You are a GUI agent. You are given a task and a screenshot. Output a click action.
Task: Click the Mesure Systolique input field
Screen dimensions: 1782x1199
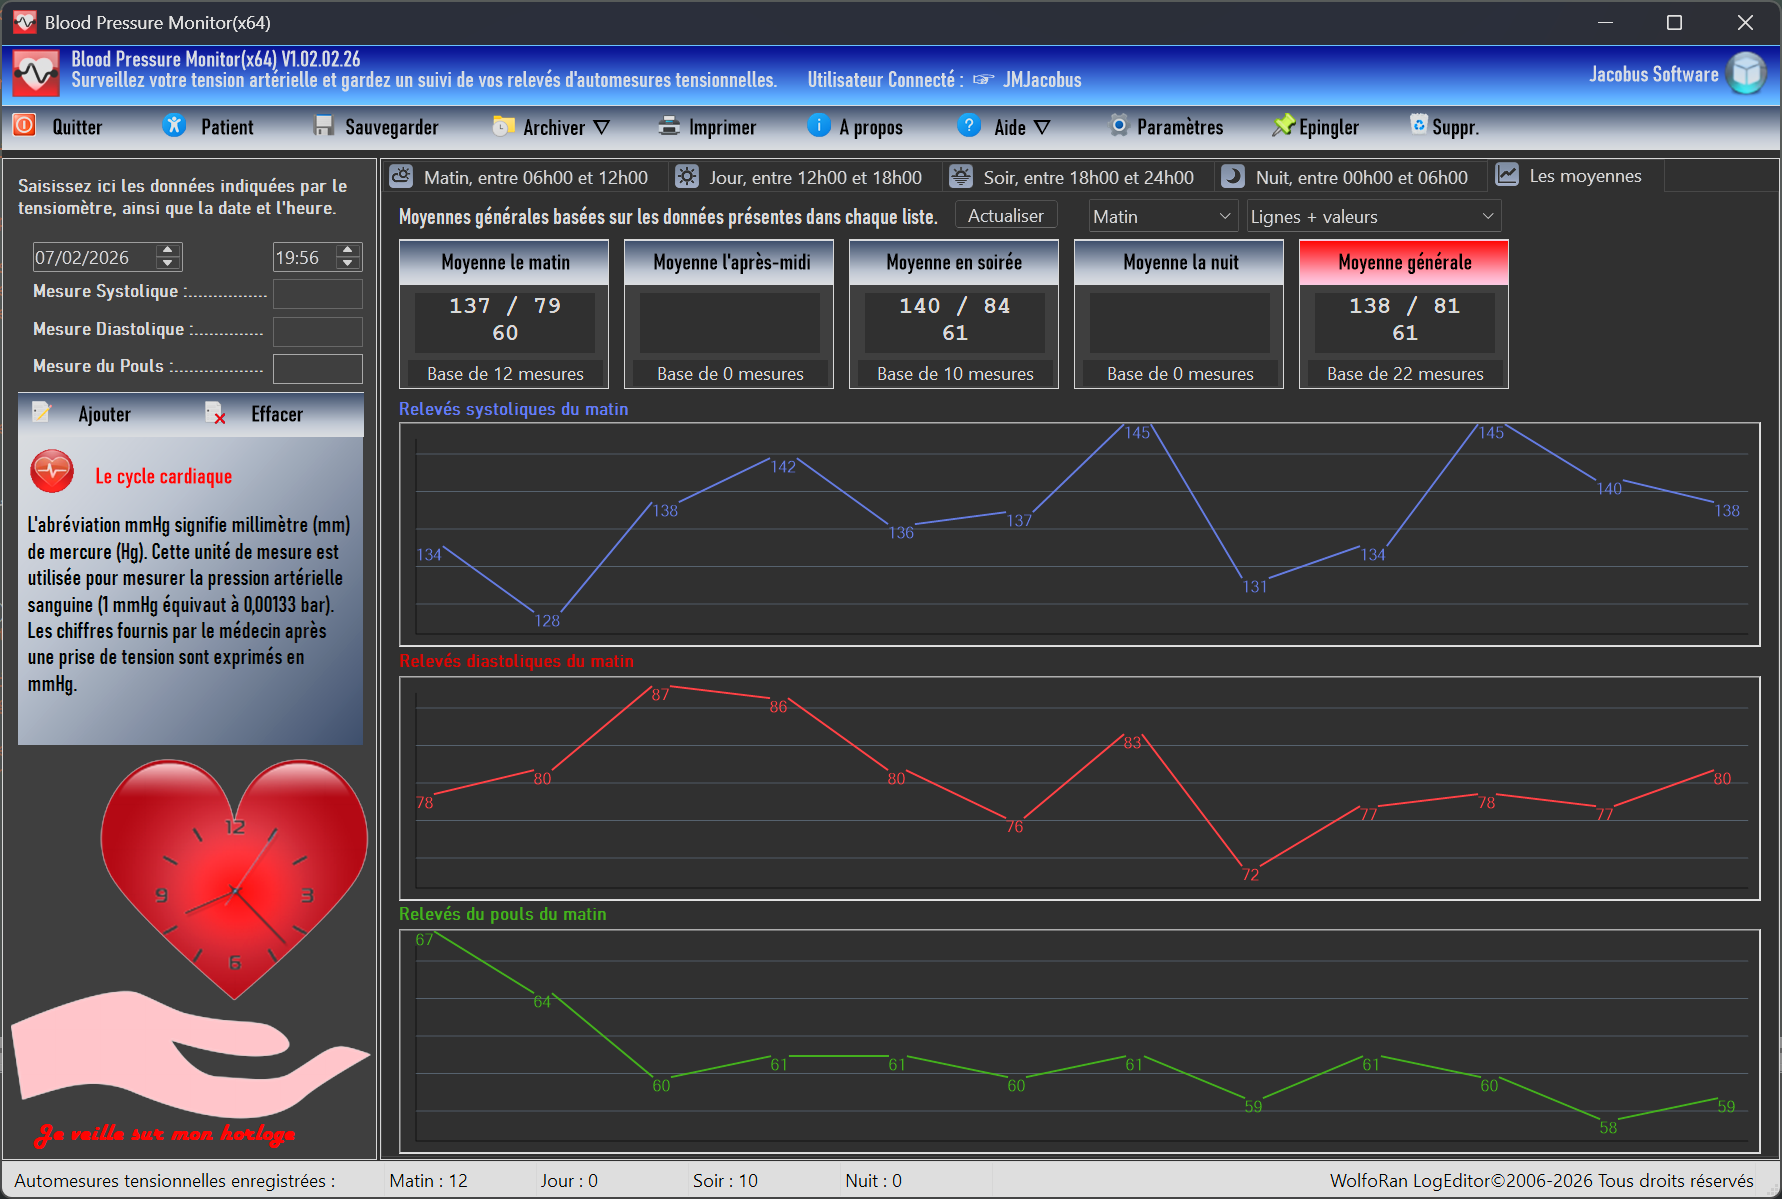(318, 293)
